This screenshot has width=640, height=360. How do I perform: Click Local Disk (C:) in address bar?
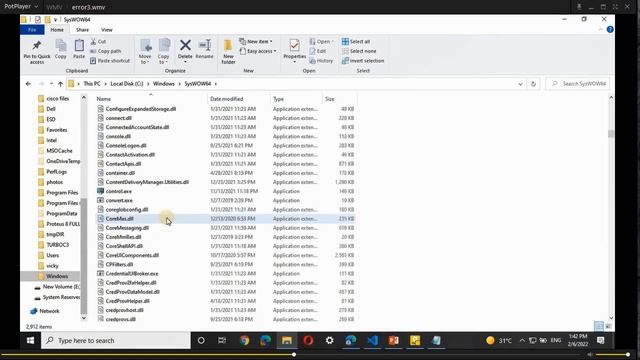coord(127,84)
